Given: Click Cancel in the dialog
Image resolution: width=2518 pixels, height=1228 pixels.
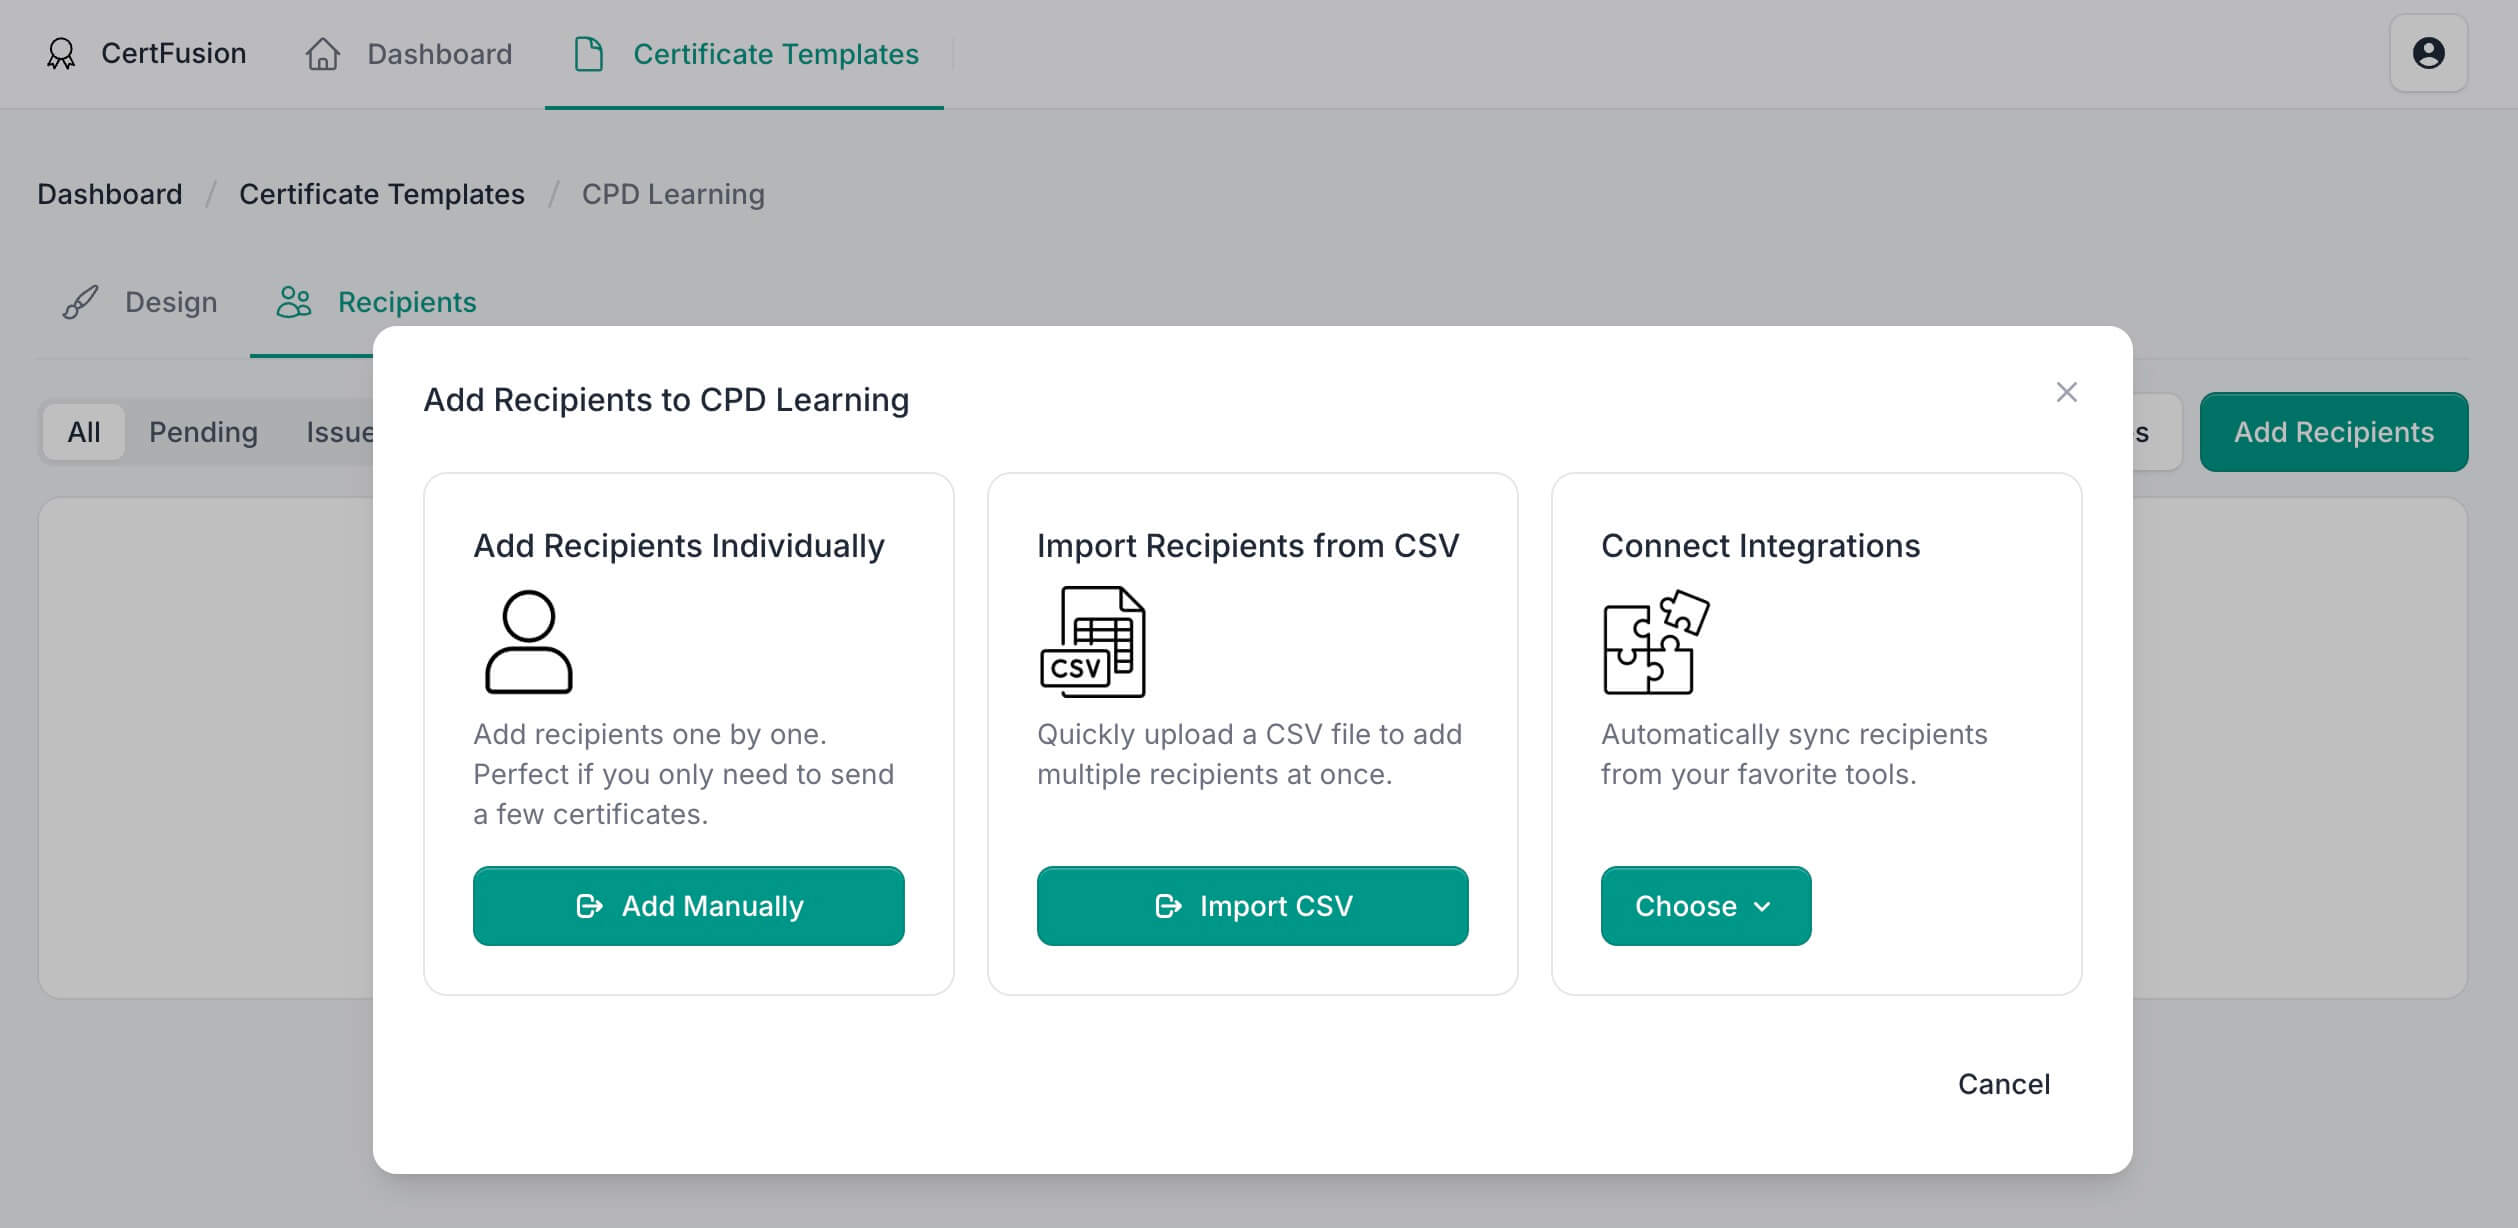Looking at the screenshot, I should 2003,1084.
